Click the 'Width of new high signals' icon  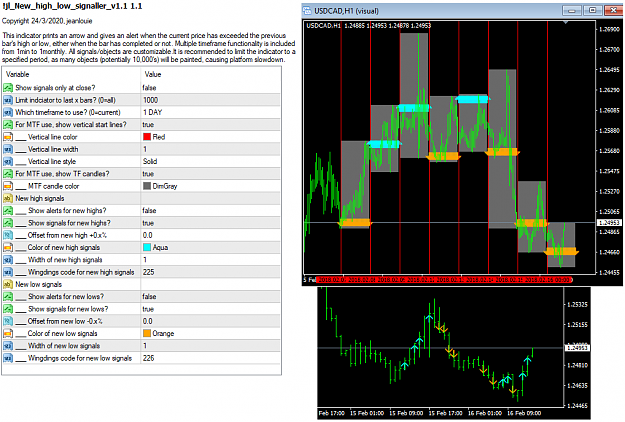(x=8, y=260)
